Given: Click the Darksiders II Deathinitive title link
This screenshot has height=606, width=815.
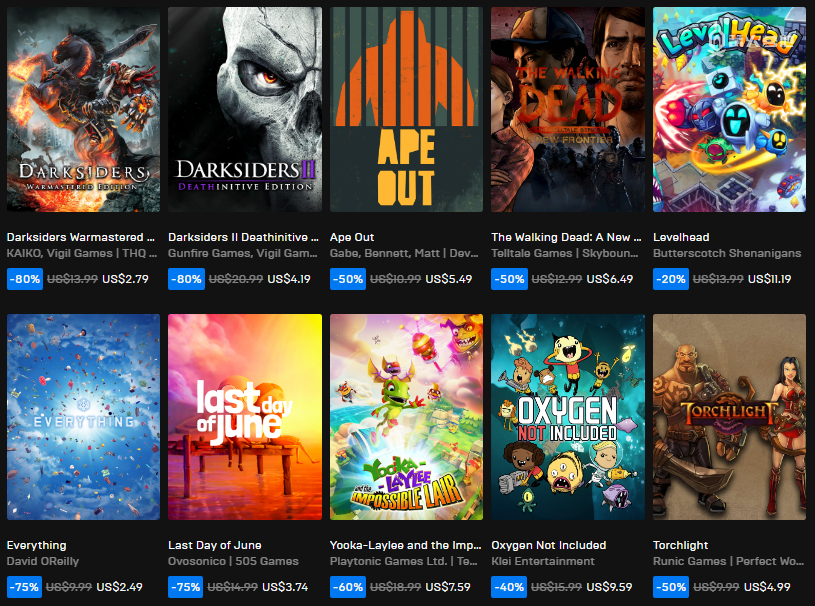Looking at the screenshot, I should coord(243,237).
